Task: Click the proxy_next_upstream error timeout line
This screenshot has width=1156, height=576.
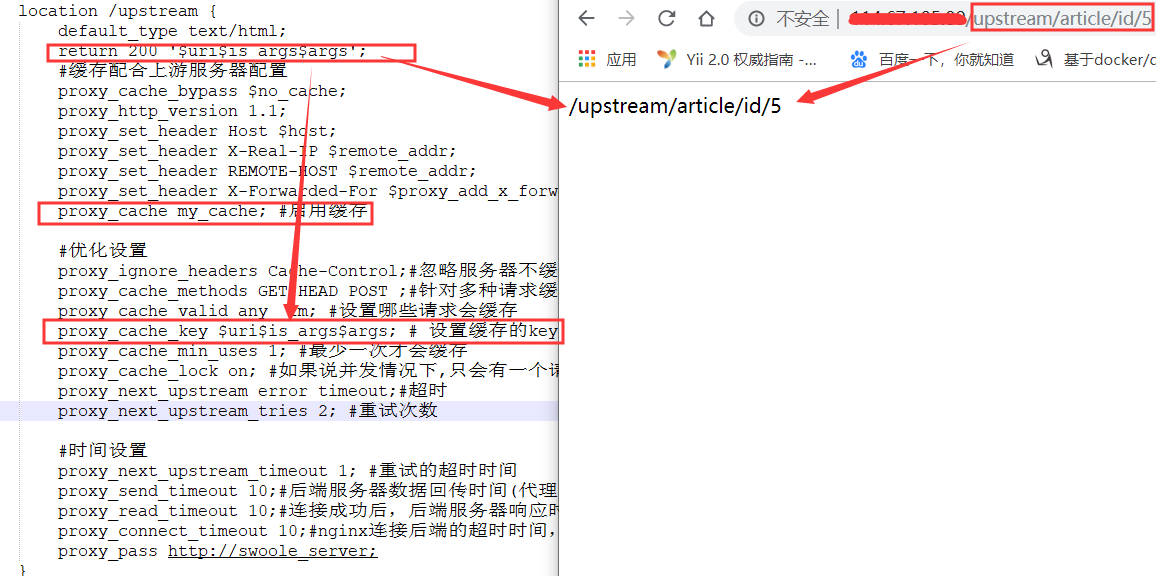Action: [252, 391]
